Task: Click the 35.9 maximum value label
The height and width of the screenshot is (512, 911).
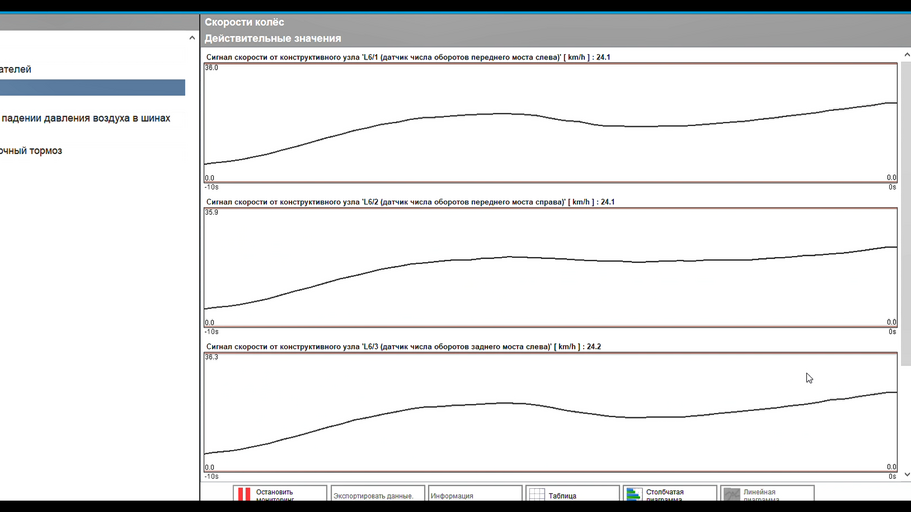Action: [x=211, y=213]
